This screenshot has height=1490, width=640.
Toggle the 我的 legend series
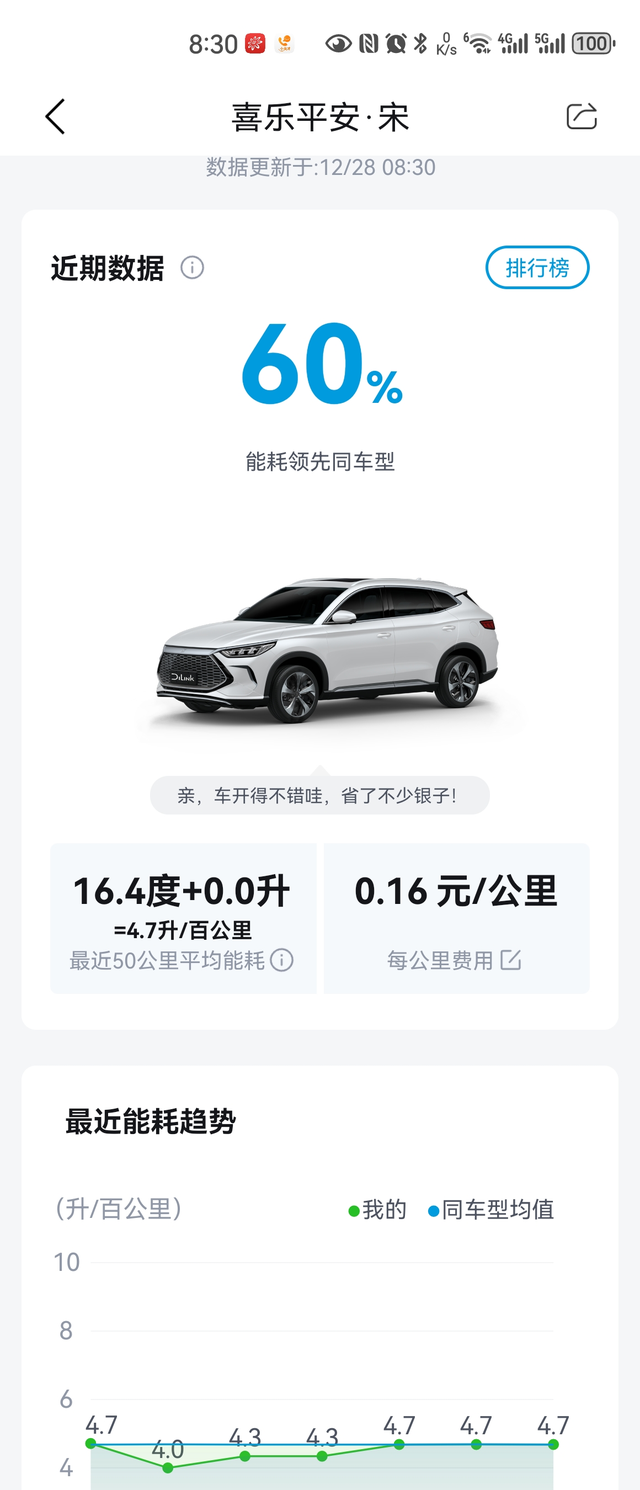coord(377,1210)
